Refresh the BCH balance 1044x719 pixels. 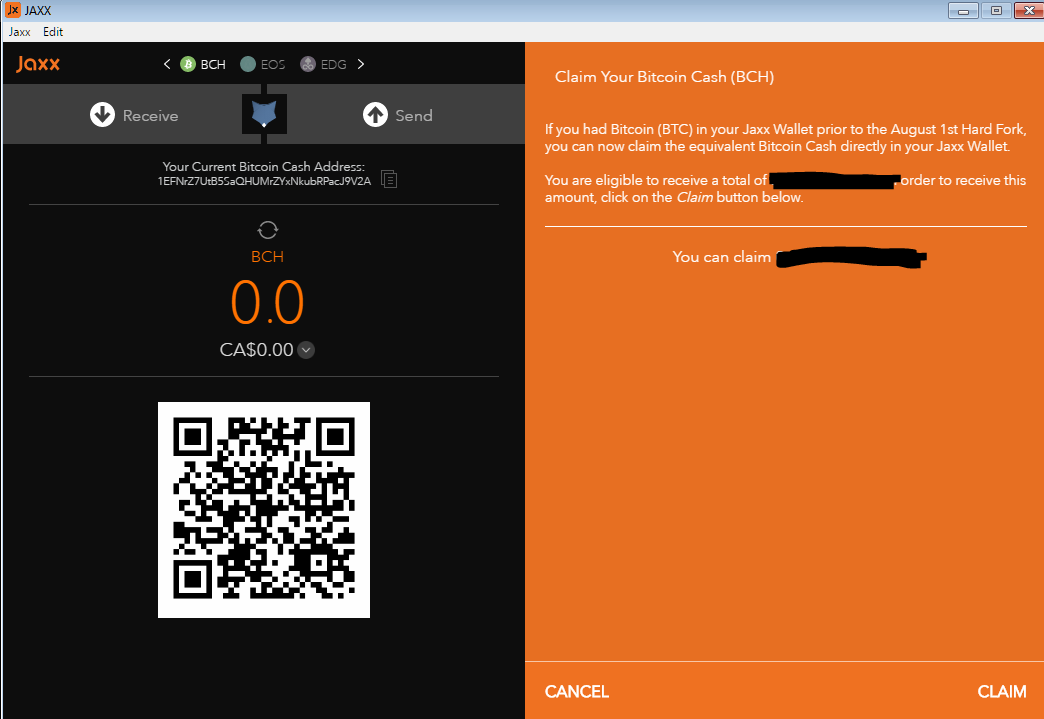(268, 230)
